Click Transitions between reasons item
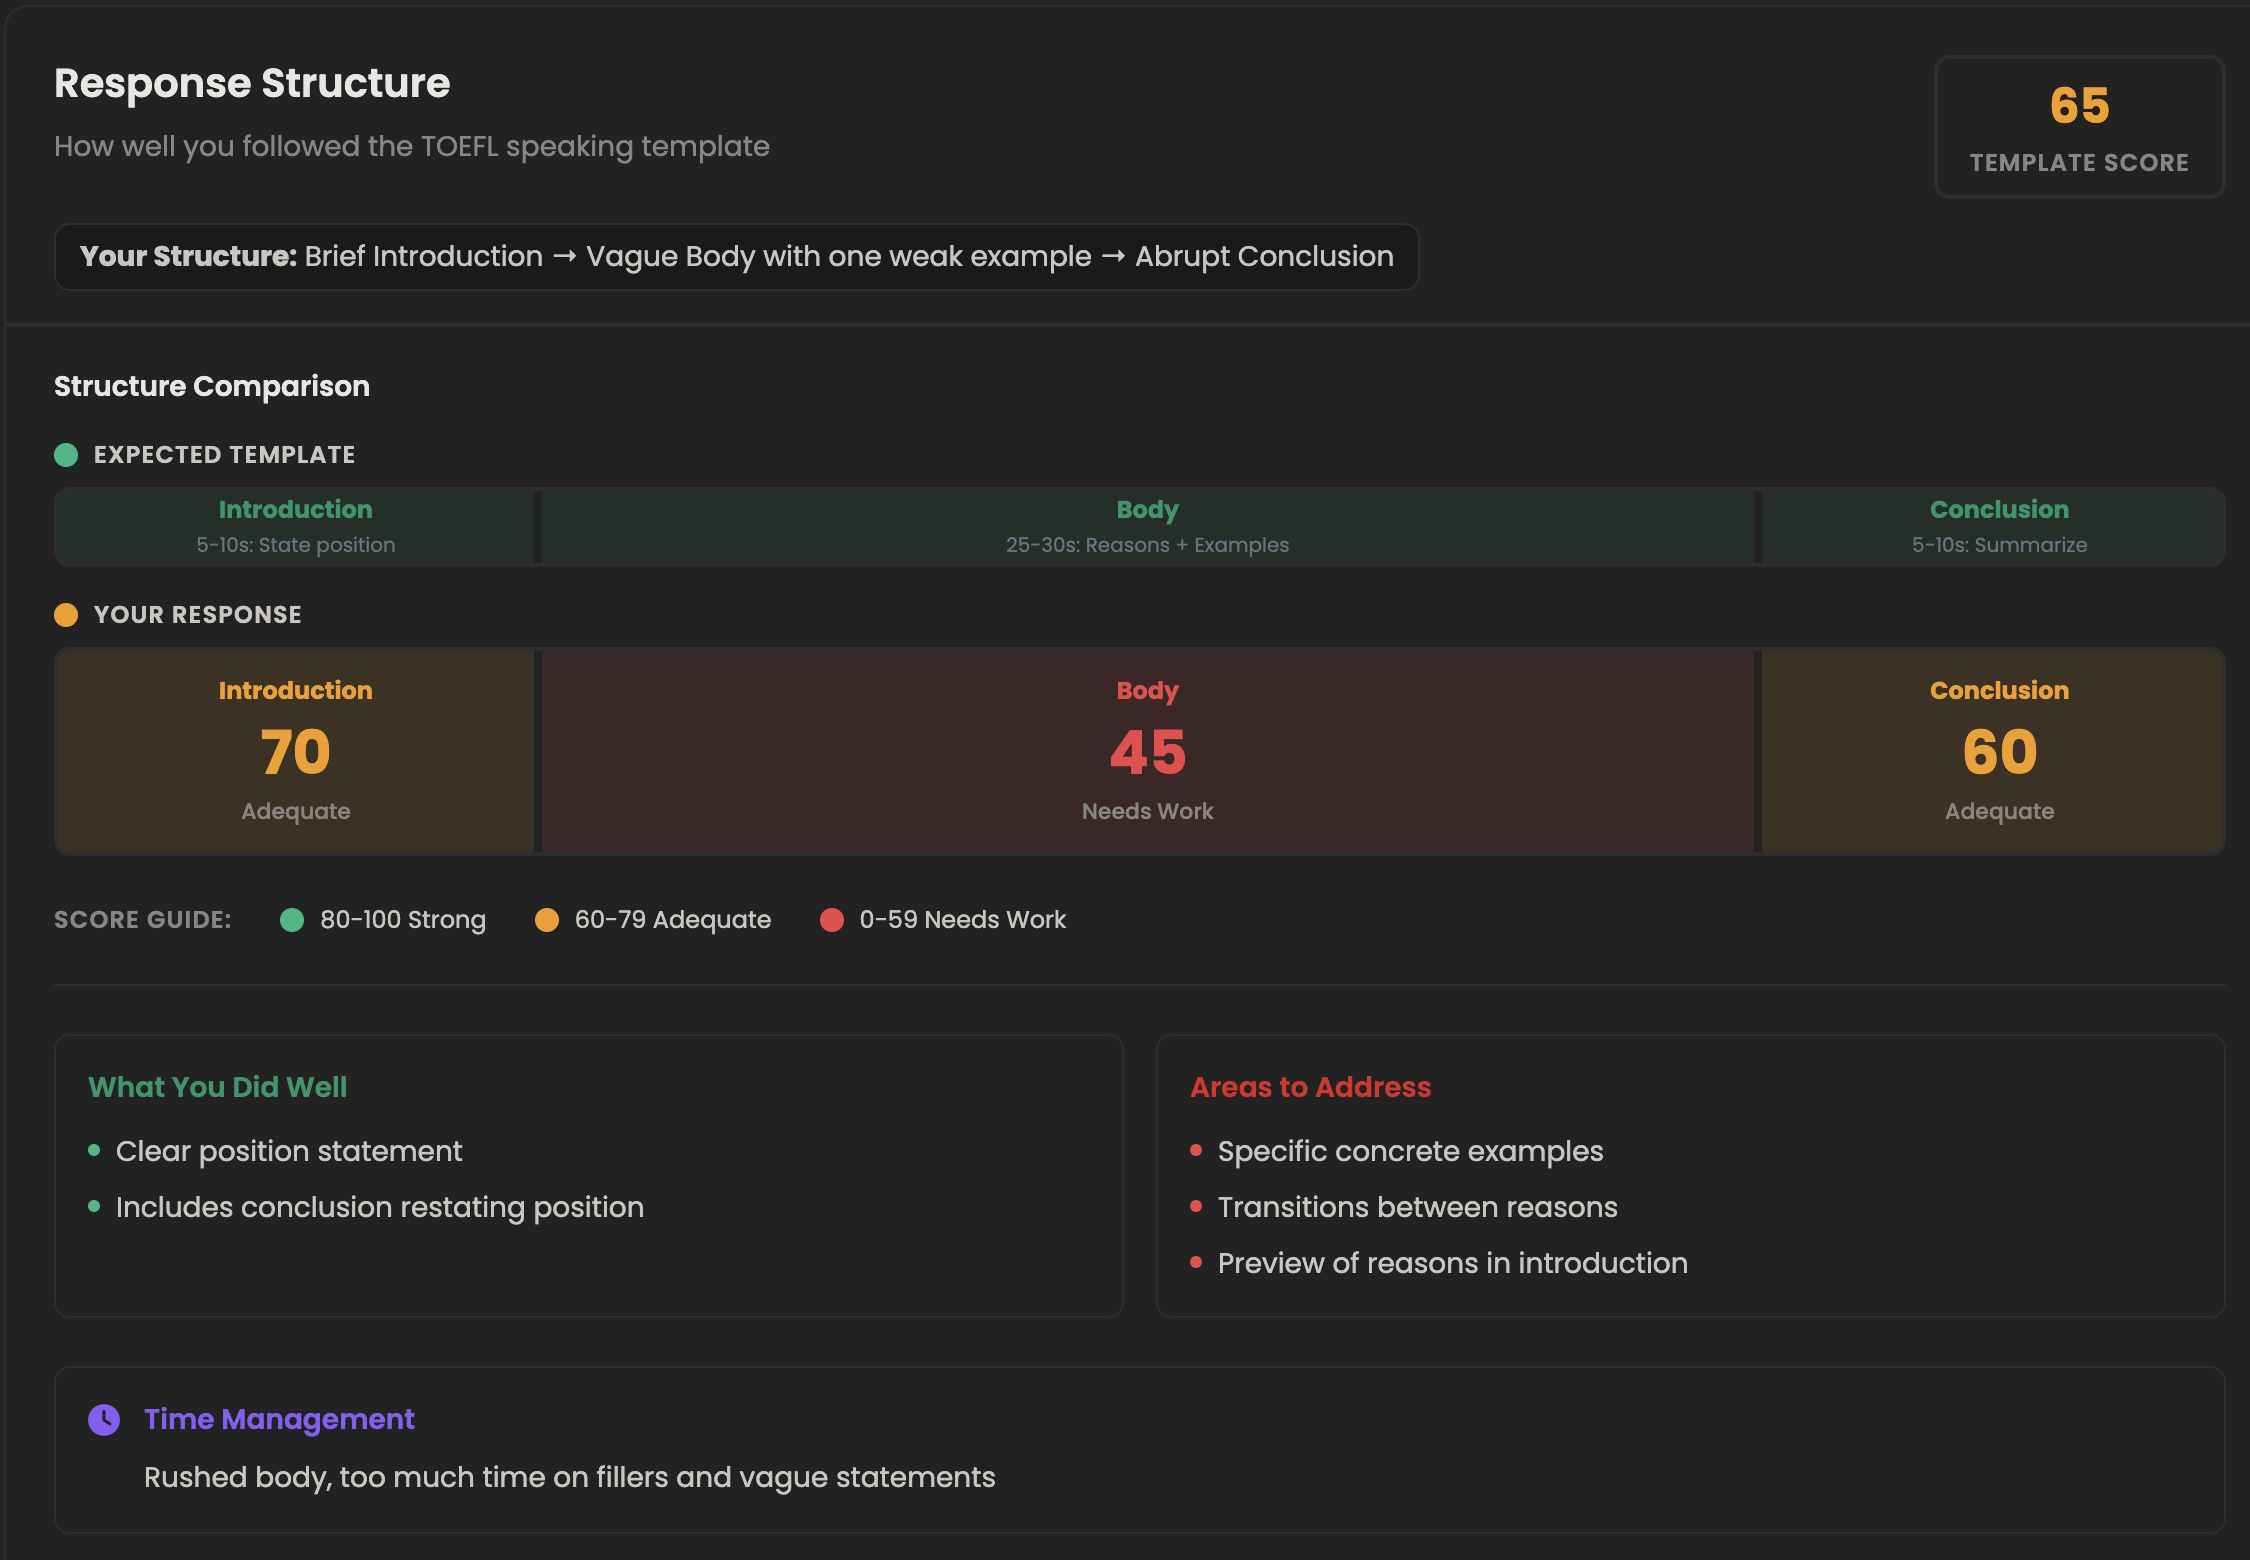 [x=1417, y=1207]
